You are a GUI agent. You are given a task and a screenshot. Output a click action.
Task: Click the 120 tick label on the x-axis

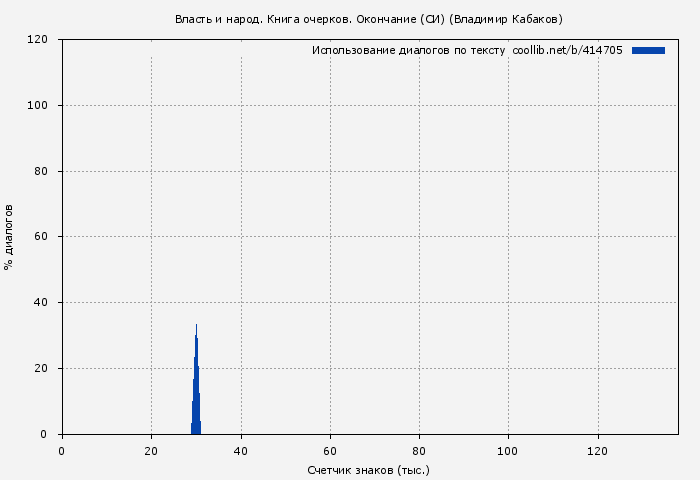coord(598,451)
